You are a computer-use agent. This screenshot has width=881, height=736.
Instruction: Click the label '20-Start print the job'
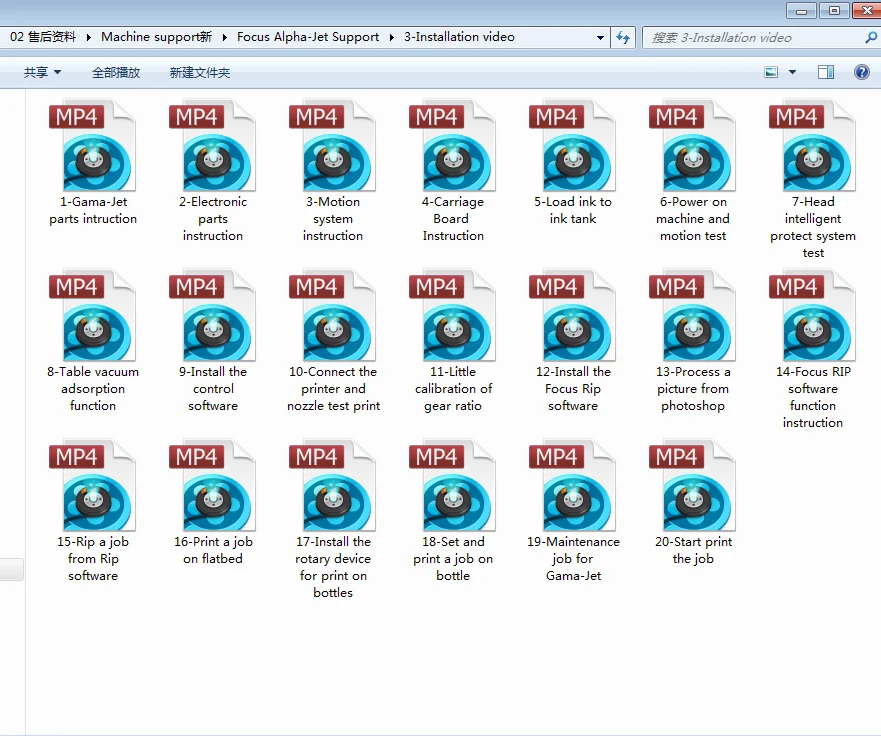(693, 550)
